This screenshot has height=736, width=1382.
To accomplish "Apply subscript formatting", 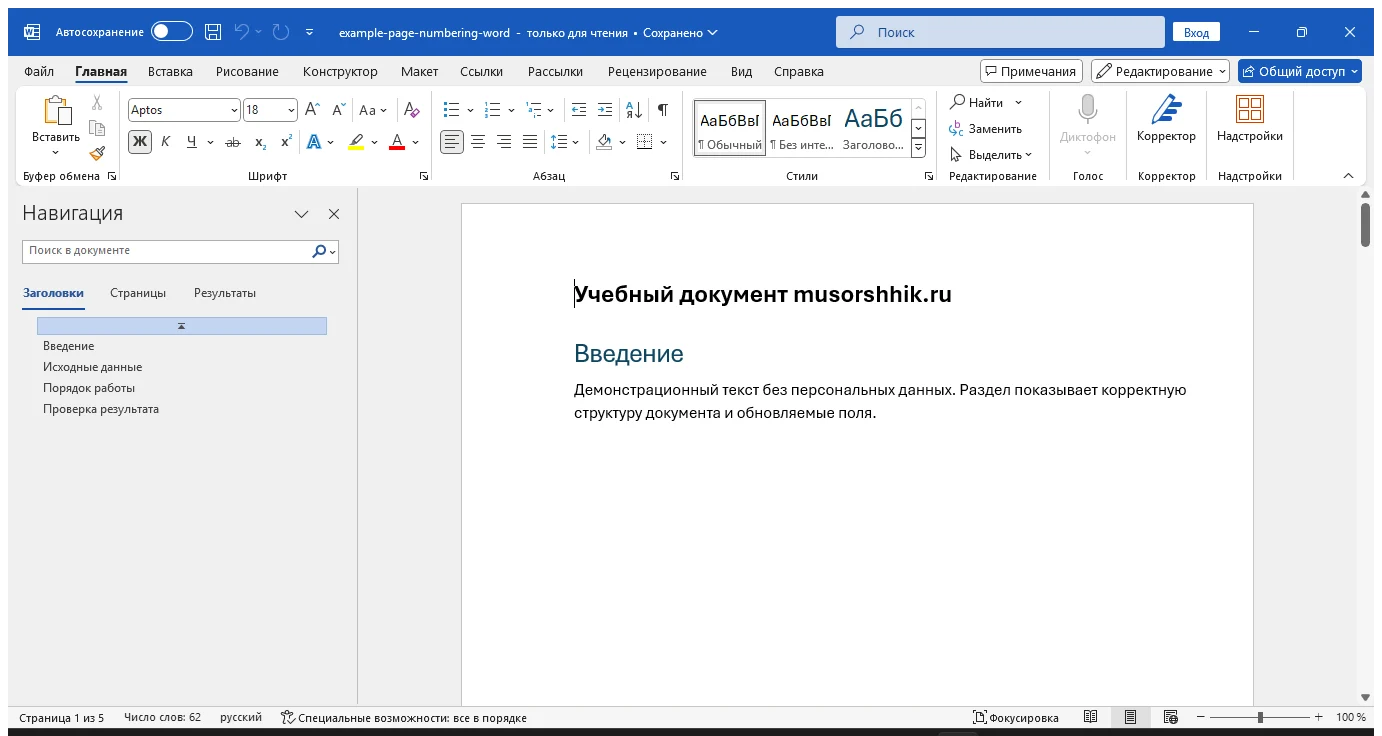I will (x=260, y=142).
